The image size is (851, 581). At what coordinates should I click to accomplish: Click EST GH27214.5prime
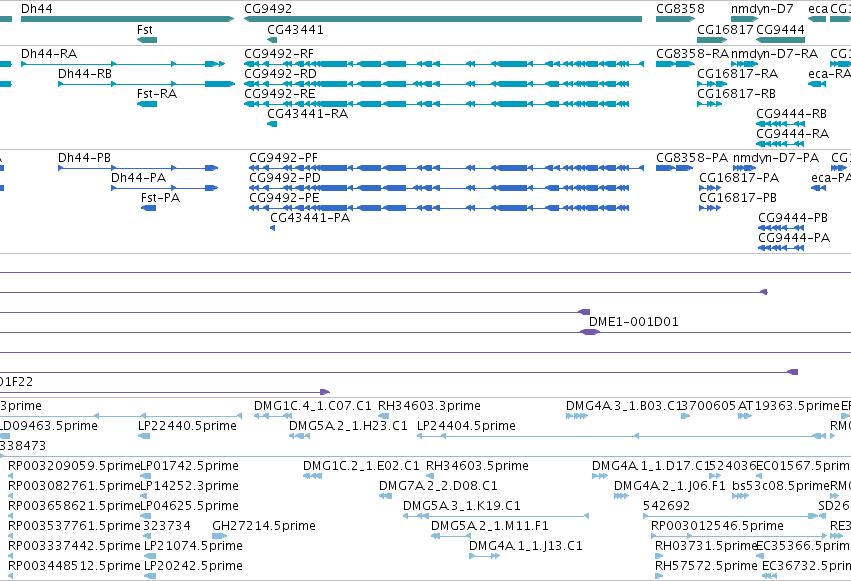pyautogui.click(x=220, y=536)
